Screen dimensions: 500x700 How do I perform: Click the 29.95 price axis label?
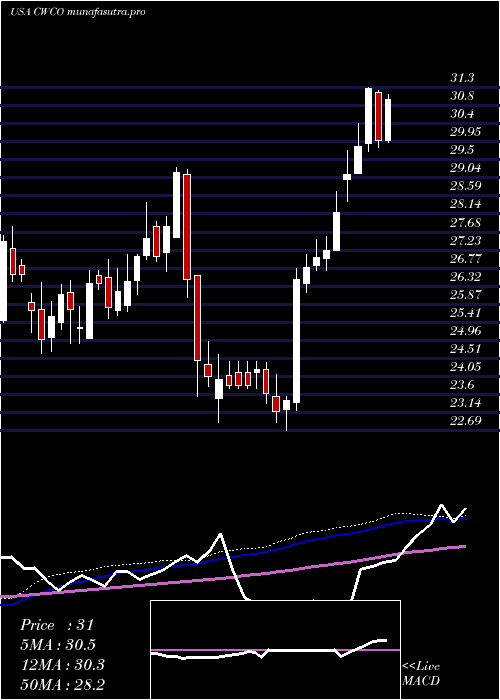(x=465, y=132)
